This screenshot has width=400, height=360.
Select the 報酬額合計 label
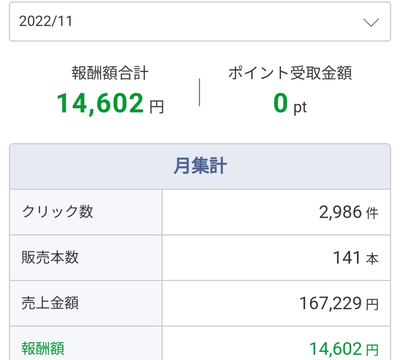110,73
